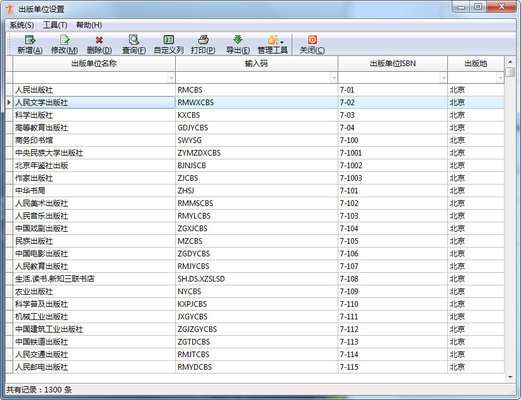Viewport: 521px width, 400px height.
Task: Select the row 农业出版社
Action: click(x=258, y=292)
